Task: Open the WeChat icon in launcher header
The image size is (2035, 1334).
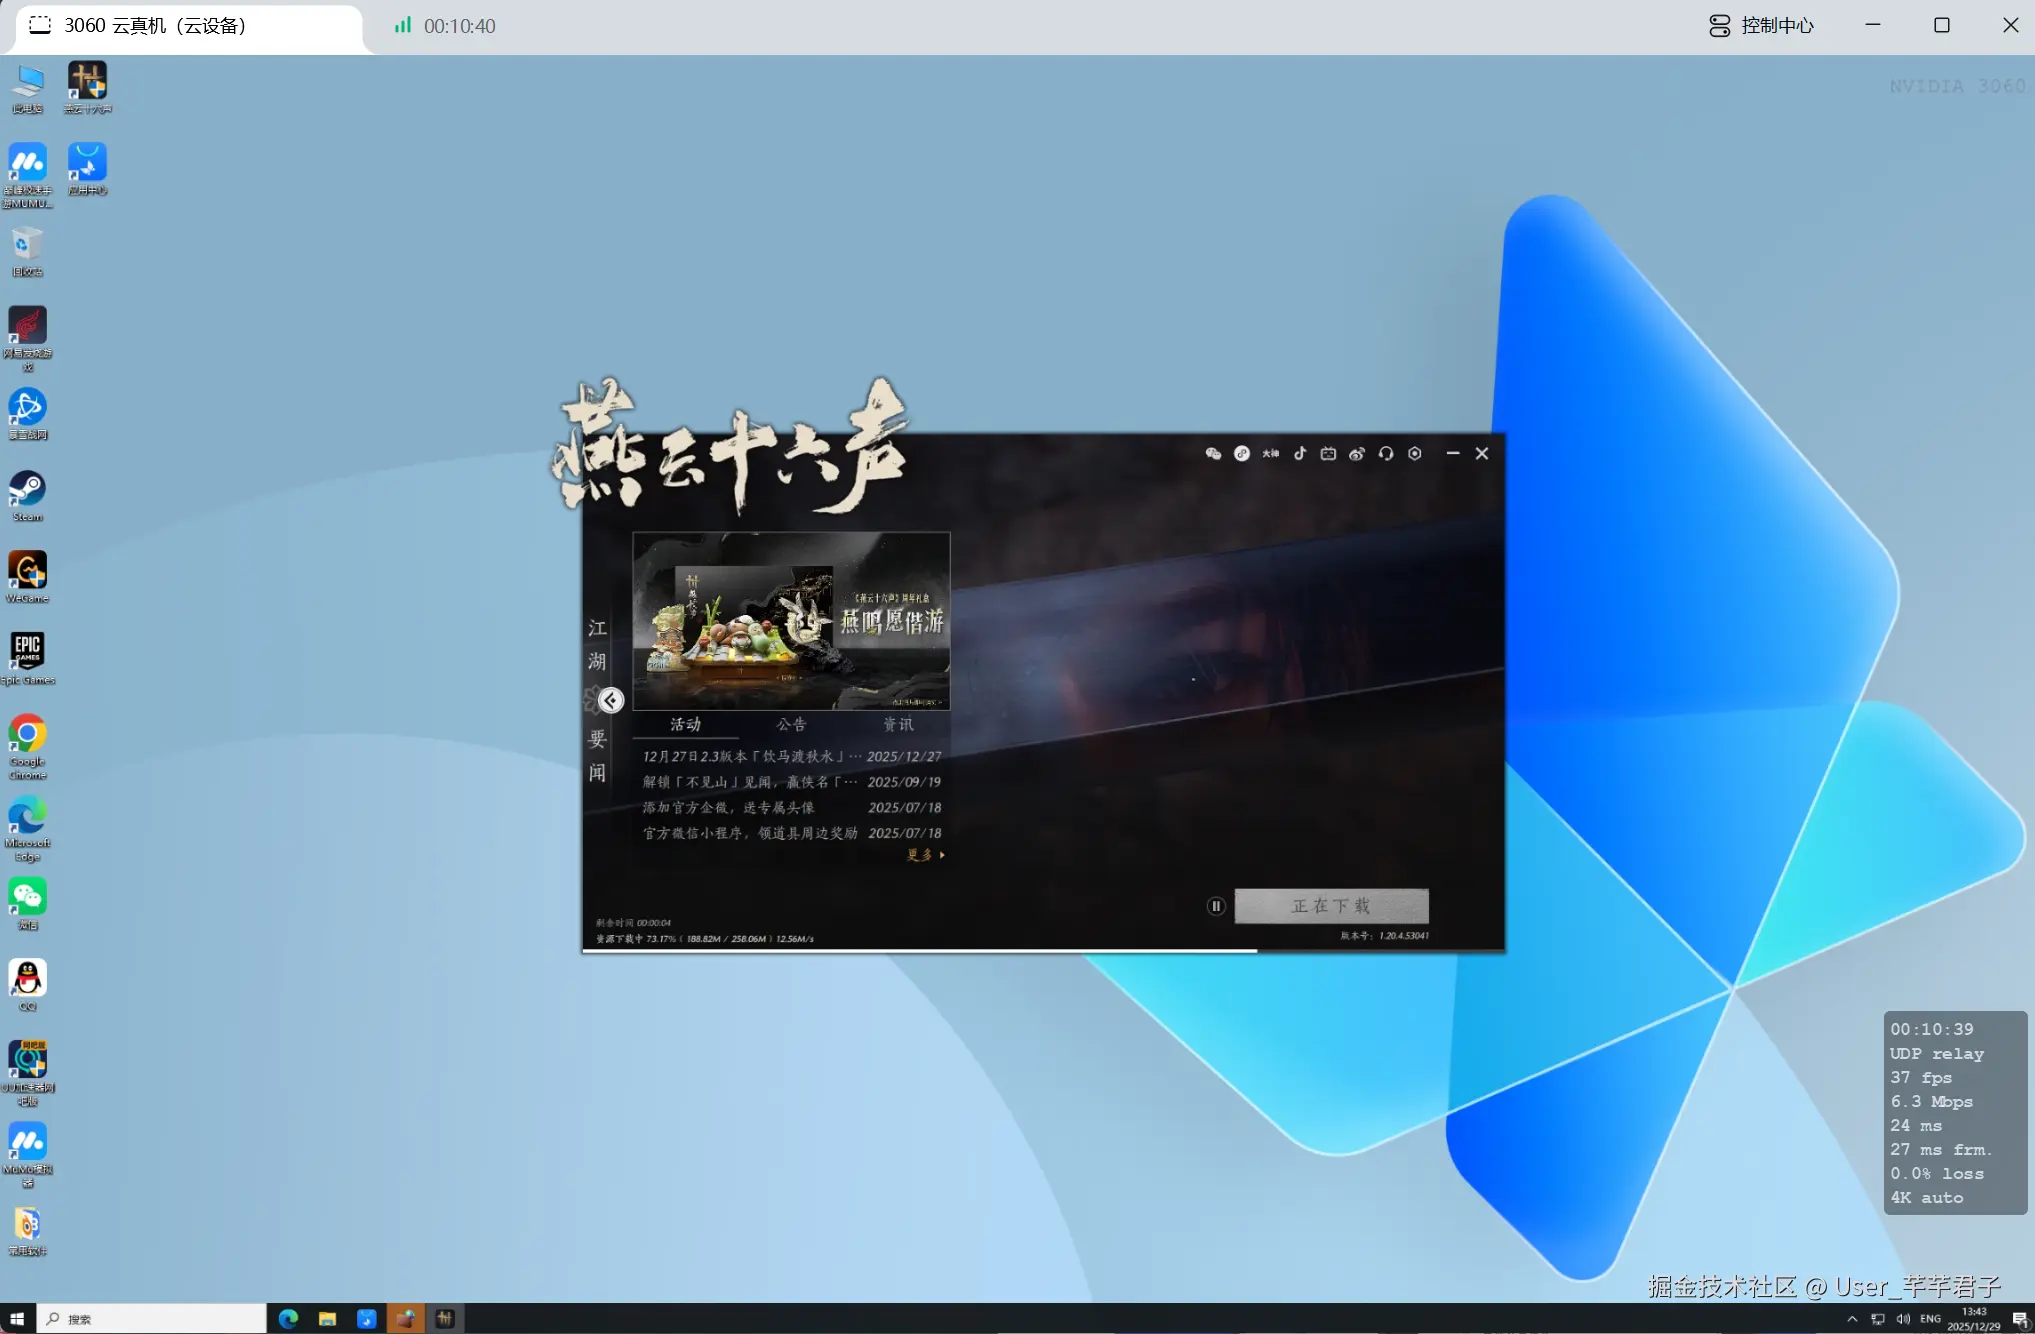Action: [1213, 453]
